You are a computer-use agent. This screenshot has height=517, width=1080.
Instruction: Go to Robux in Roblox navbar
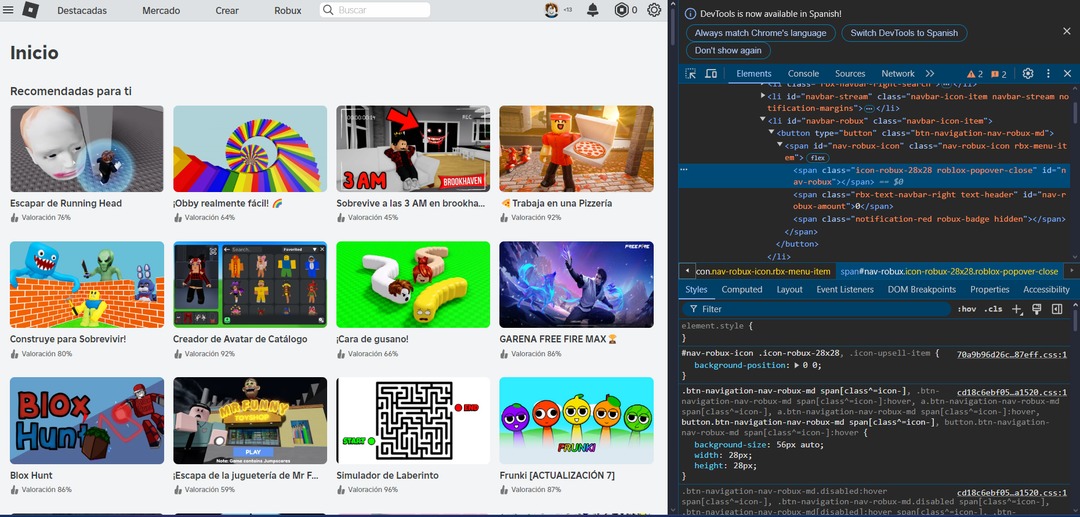[x=288, y=10]
